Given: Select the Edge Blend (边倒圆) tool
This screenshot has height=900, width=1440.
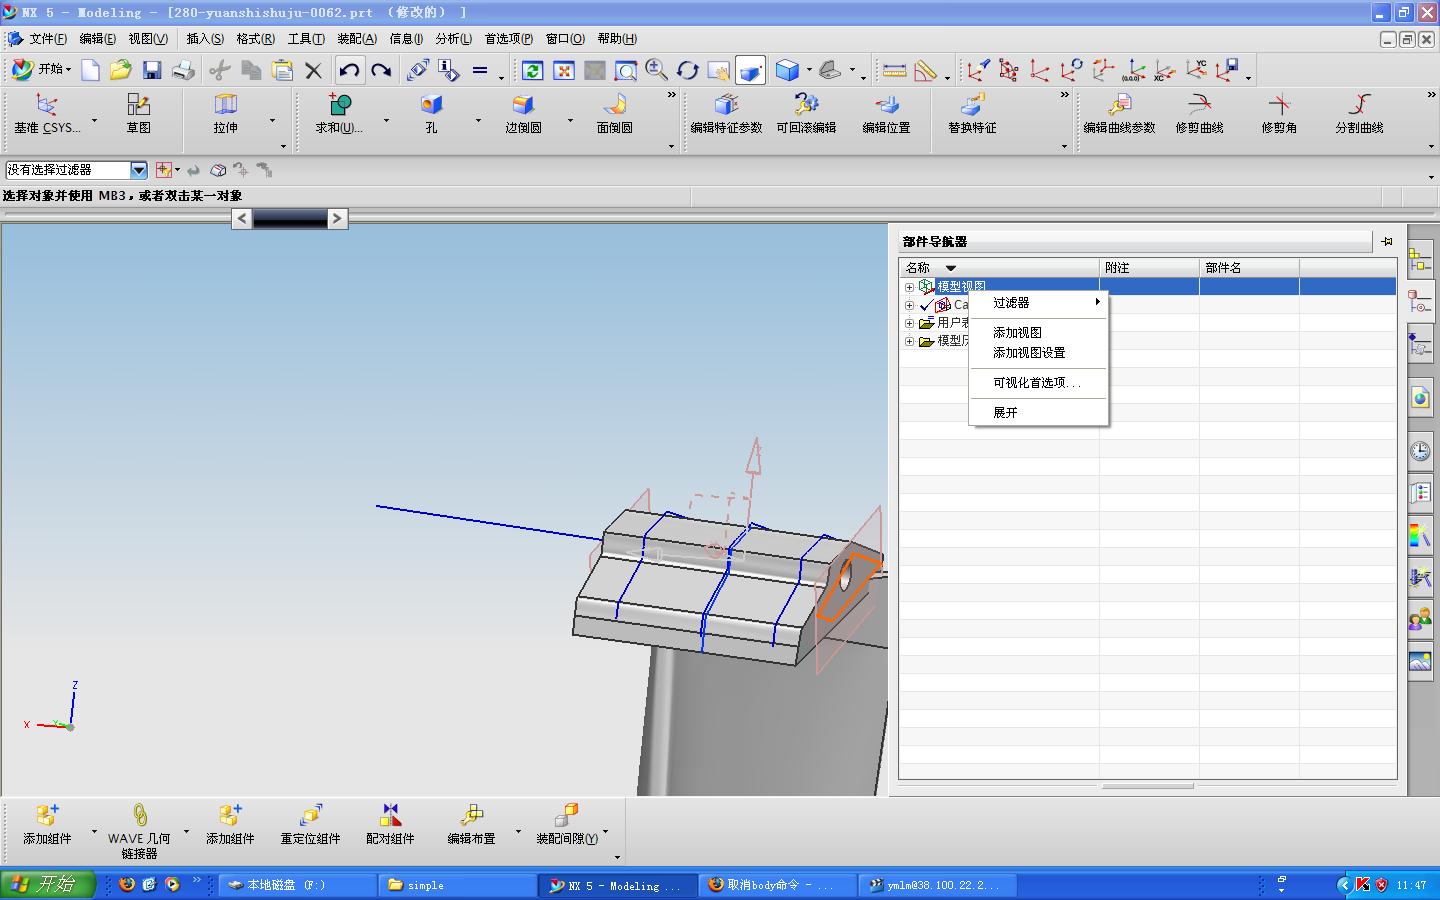Looking at the screenshot, I should [523, 114].
